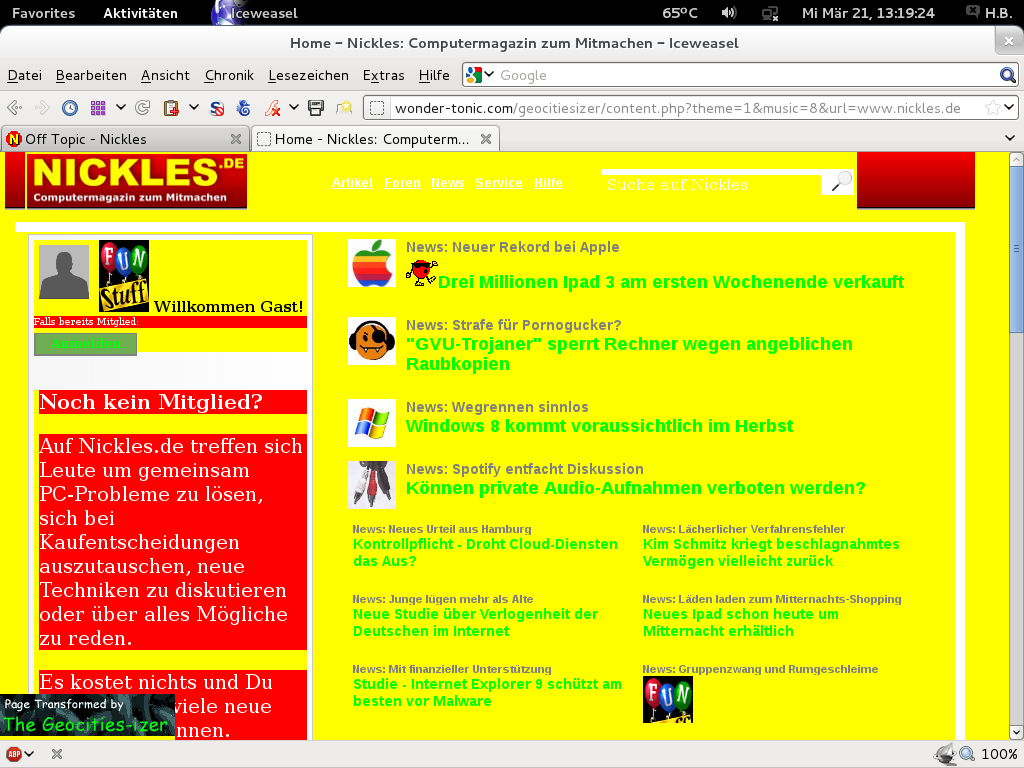Click the Google search magnifier icon
The height and width of the screenshot is (768, 1024).
[x=1007, y=75]
